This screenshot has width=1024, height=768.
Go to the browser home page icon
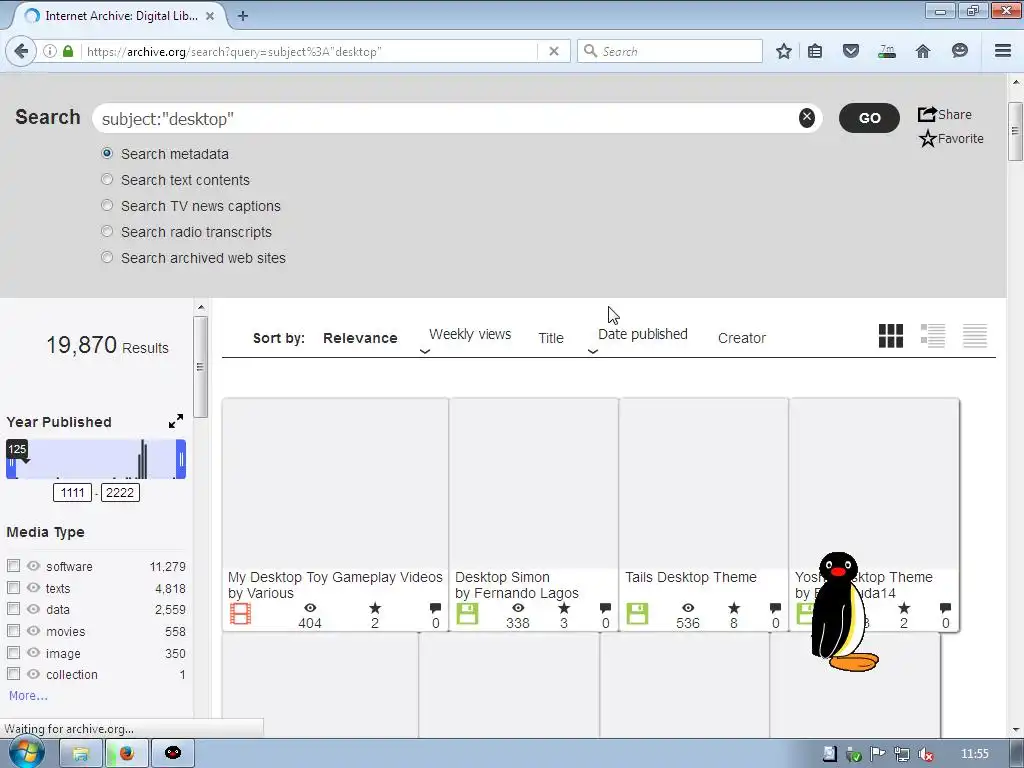pos(923,51)
